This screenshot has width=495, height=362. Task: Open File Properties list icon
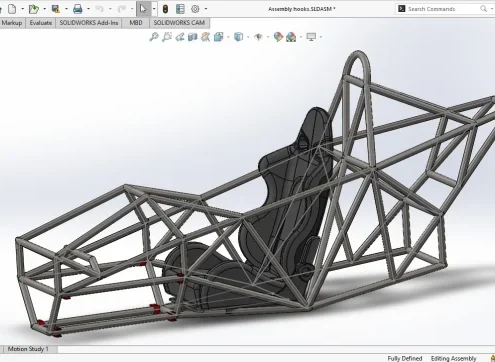(180, 9)
